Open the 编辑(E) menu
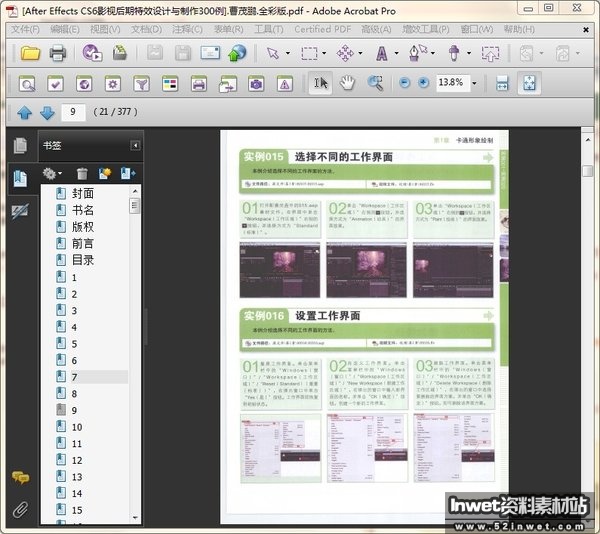Image resolution: width=600 pixels, height=534 pixels. tap(65, 29)
